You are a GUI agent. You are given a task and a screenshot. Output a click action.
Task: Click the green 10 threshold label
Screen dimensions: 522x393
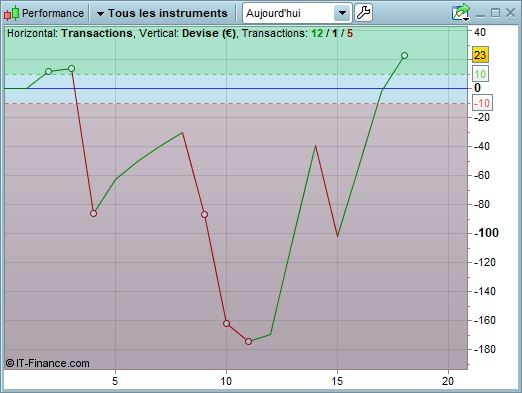480,74
